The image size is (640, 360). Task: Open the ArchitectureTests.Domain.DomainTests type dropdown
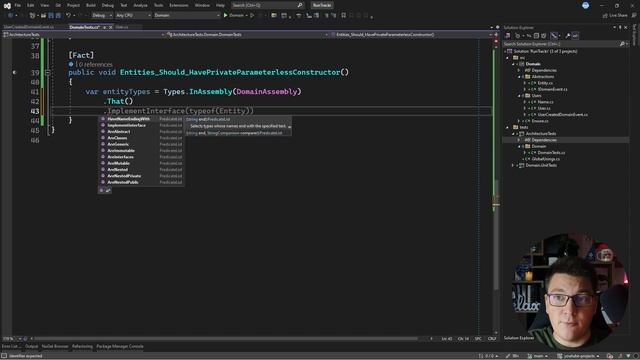248,35
